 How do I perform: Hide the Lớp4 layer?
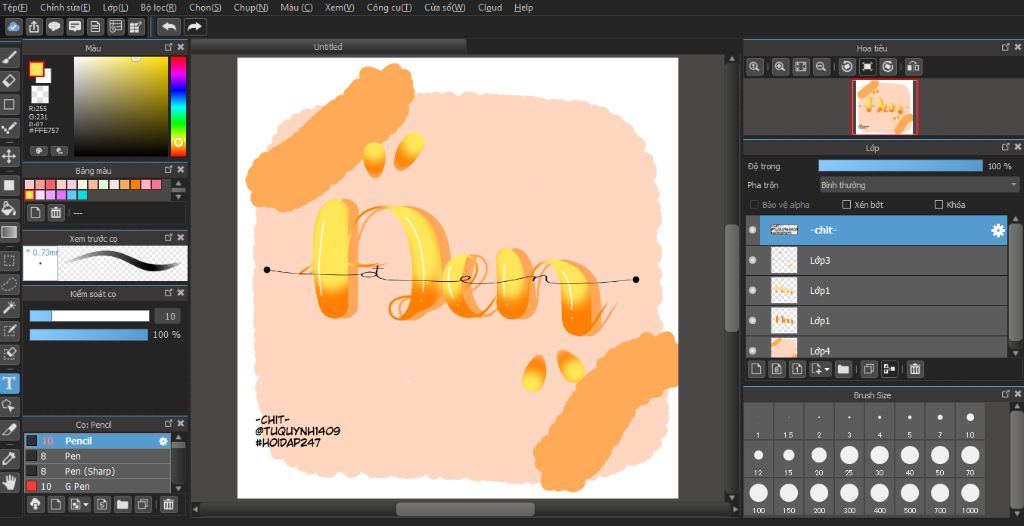752,351
